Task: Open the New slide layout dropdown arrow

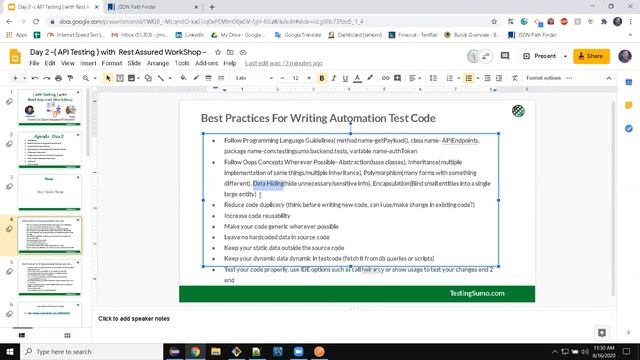Action: coord(24,78)
